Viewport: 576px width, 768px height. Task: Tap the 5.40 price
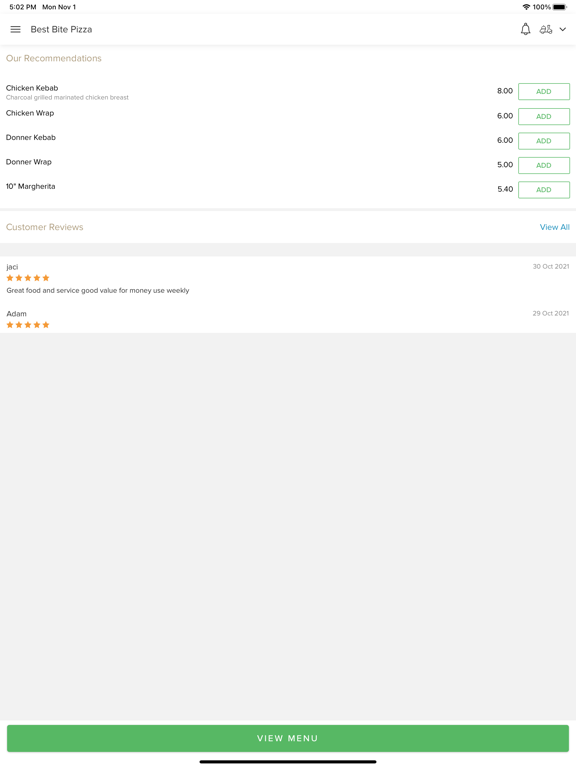pyautogui.click(x=505, y=189)
